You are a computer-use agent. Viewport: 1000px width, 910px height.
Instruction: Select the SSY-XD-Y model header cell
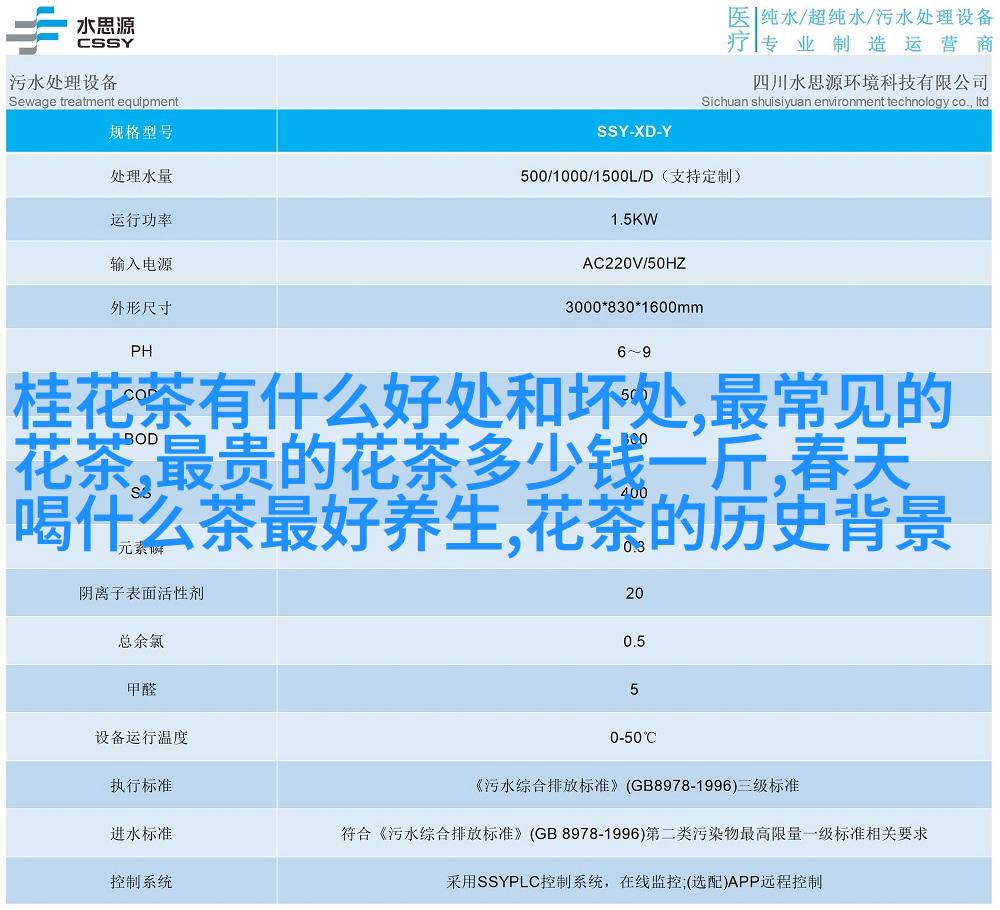tap(634, 132)
